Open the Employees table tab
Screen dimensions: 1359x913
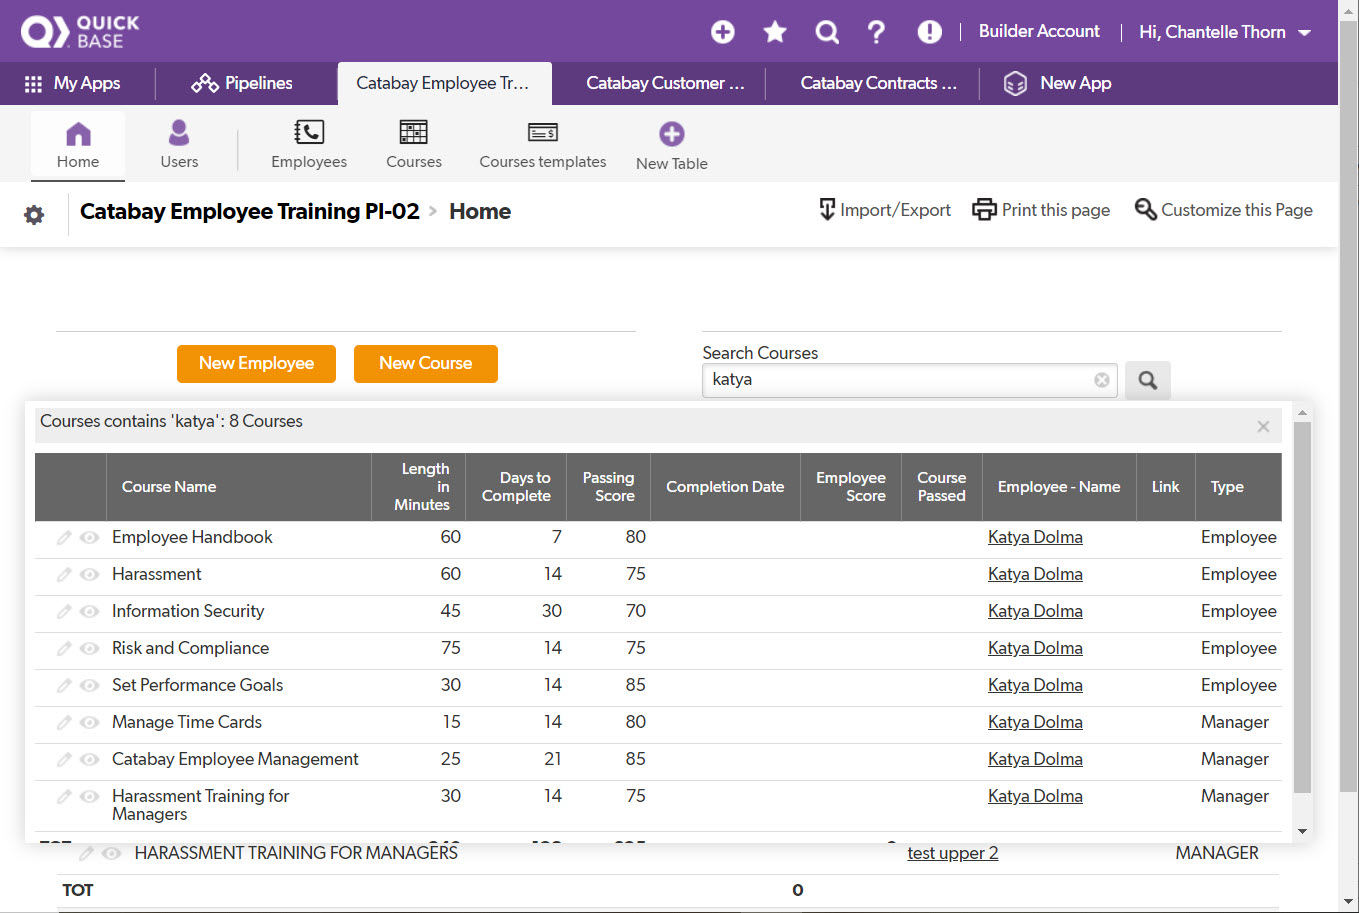coord(309,144)
